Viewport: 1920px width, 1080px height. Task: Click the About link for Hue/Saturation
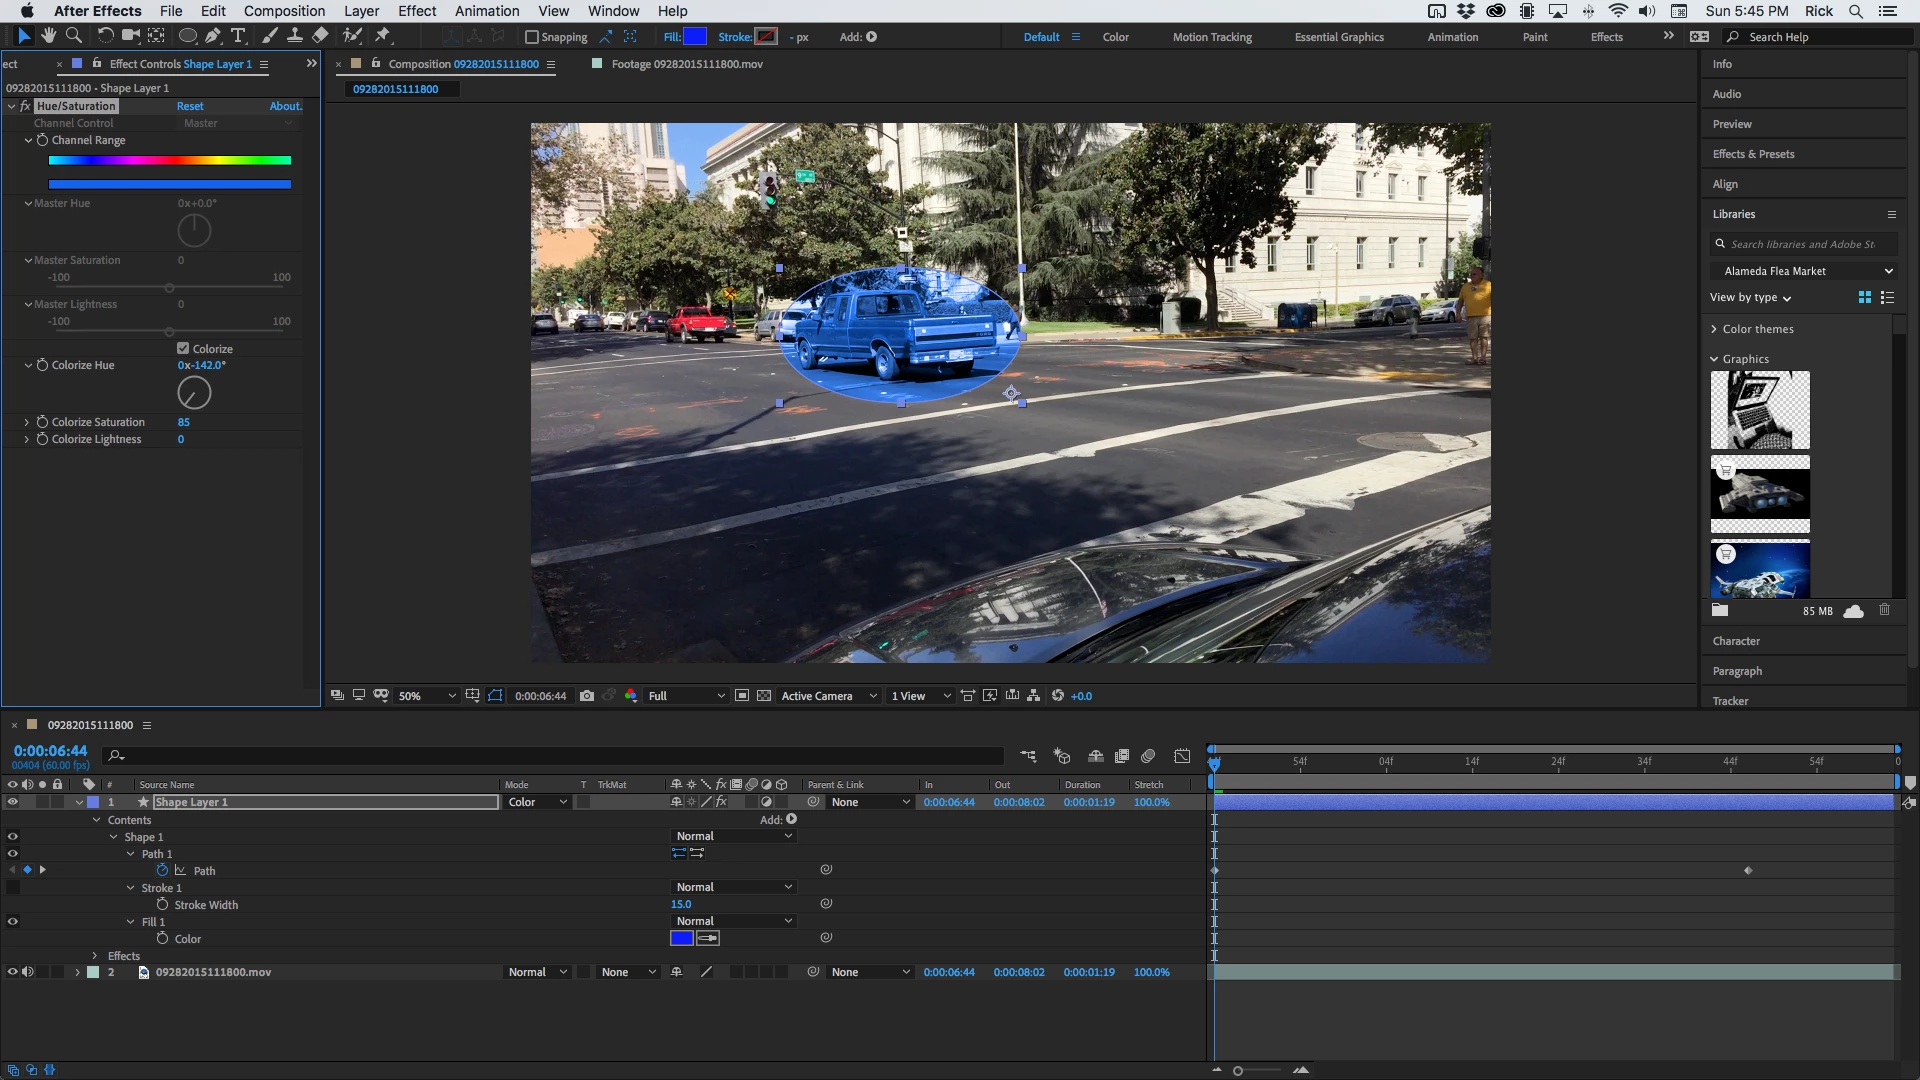point(285,106)
